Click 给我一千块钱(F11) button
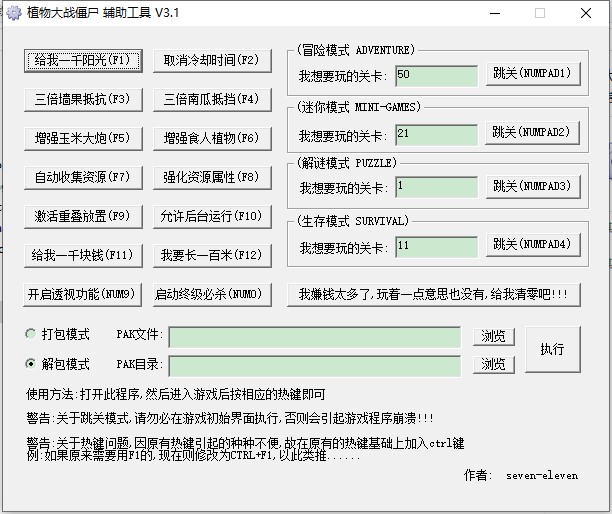This screenshot has width=612, height=514. 83,256
